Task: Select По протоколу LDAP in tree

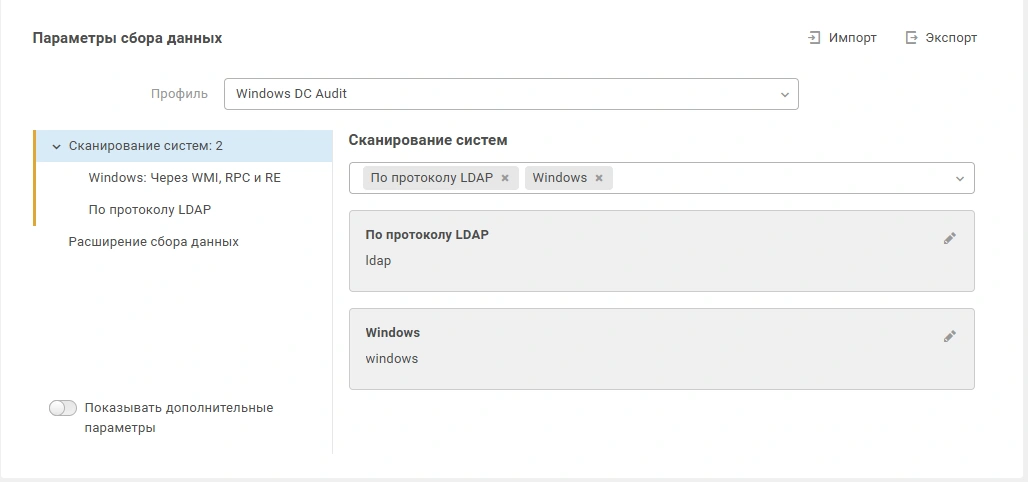Action: [x=149, y=210]
